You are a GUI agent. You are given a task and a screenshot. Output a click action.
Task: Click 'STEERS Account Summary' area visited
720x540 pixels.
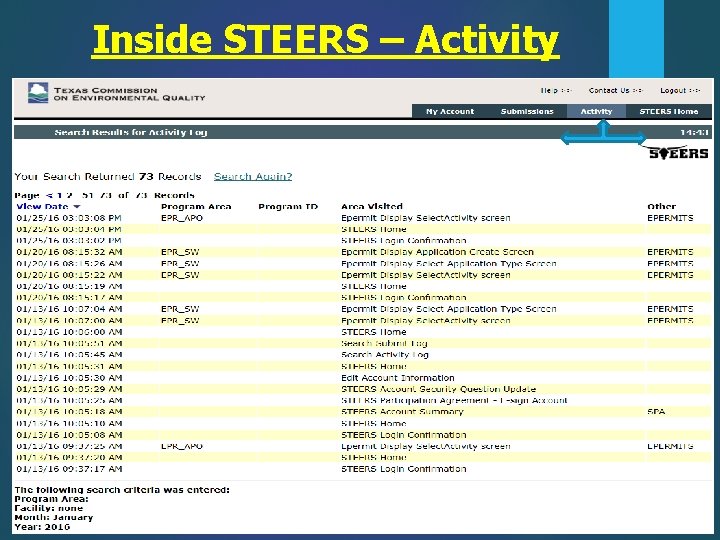[402, 412]
